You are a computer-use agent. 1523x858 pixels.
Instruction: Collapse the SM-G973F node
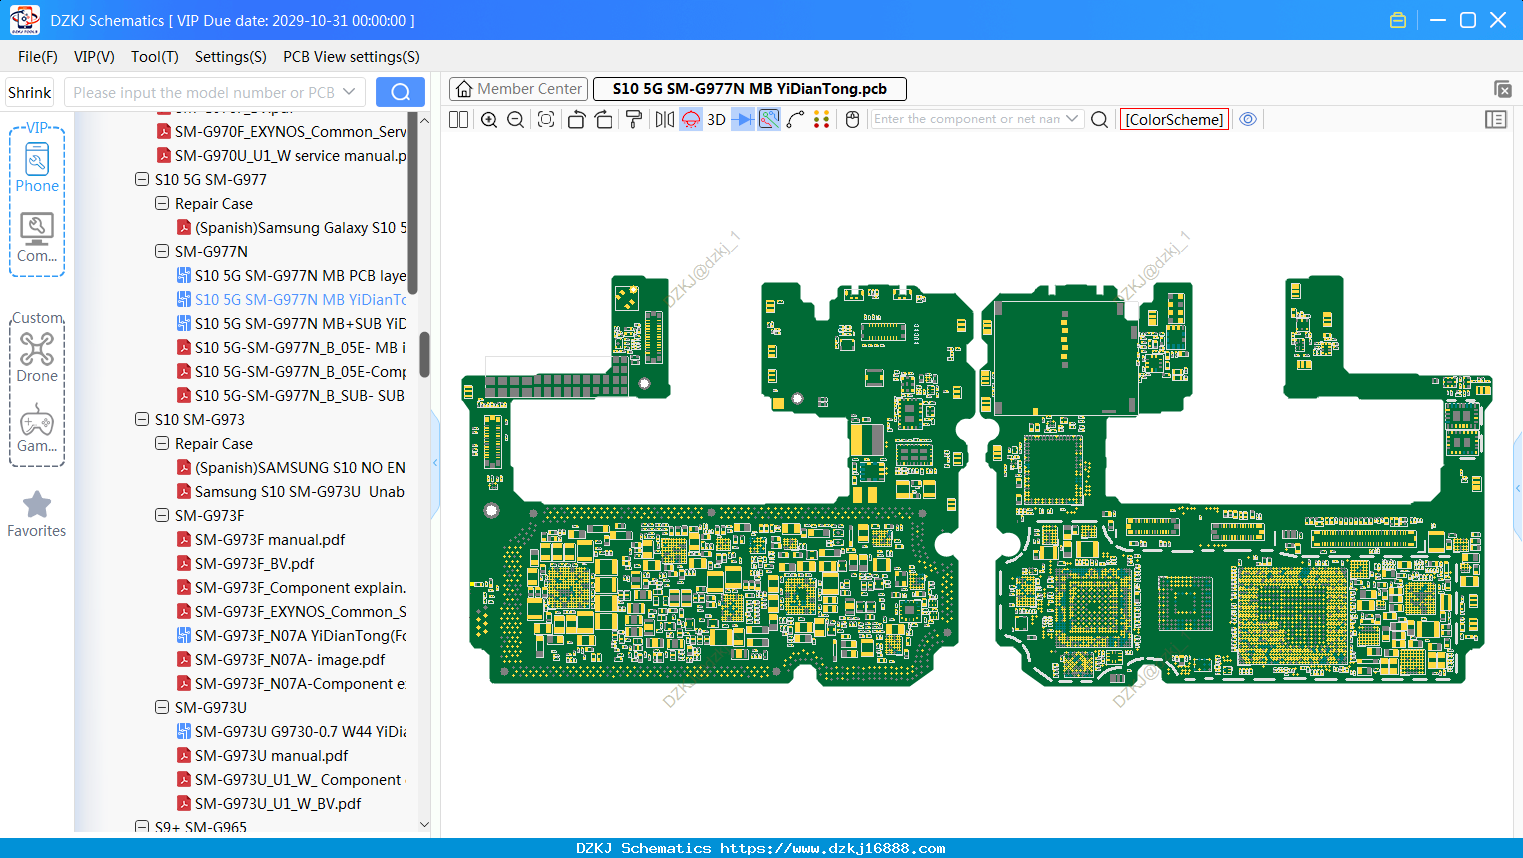(162, 516)
